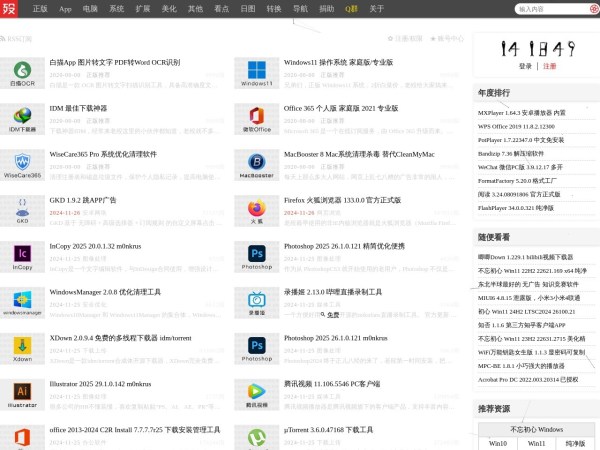Select the Q群 menu item

tap(351, 9)
